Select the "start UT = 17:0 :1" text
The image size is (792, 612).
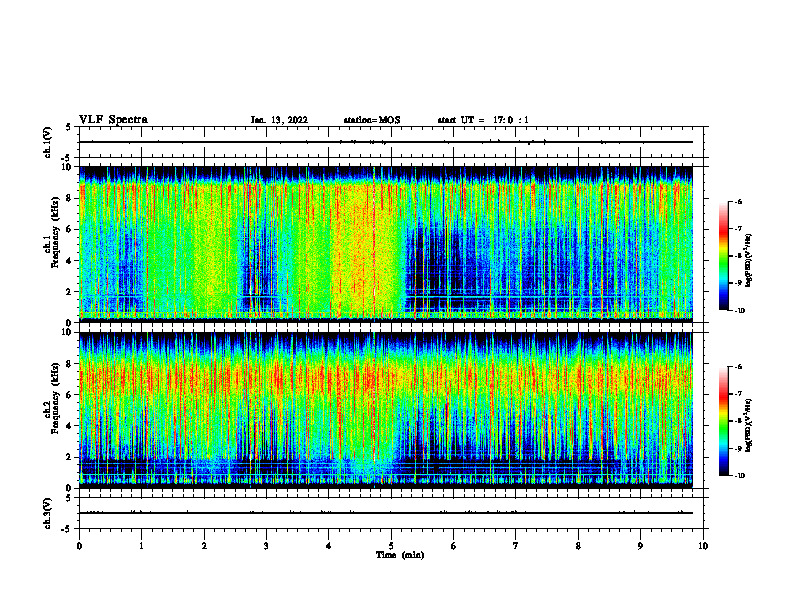(x=483, y=120)
